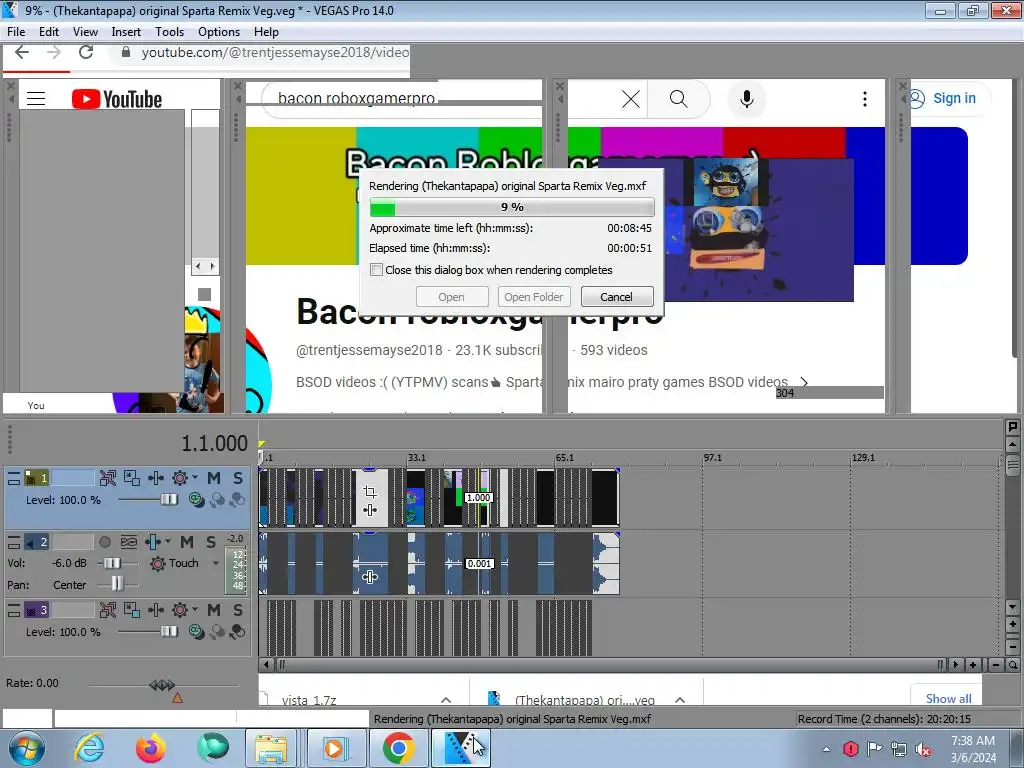Mute video track 3
Screen dimensions: 1024x768
tap(214, 610)
